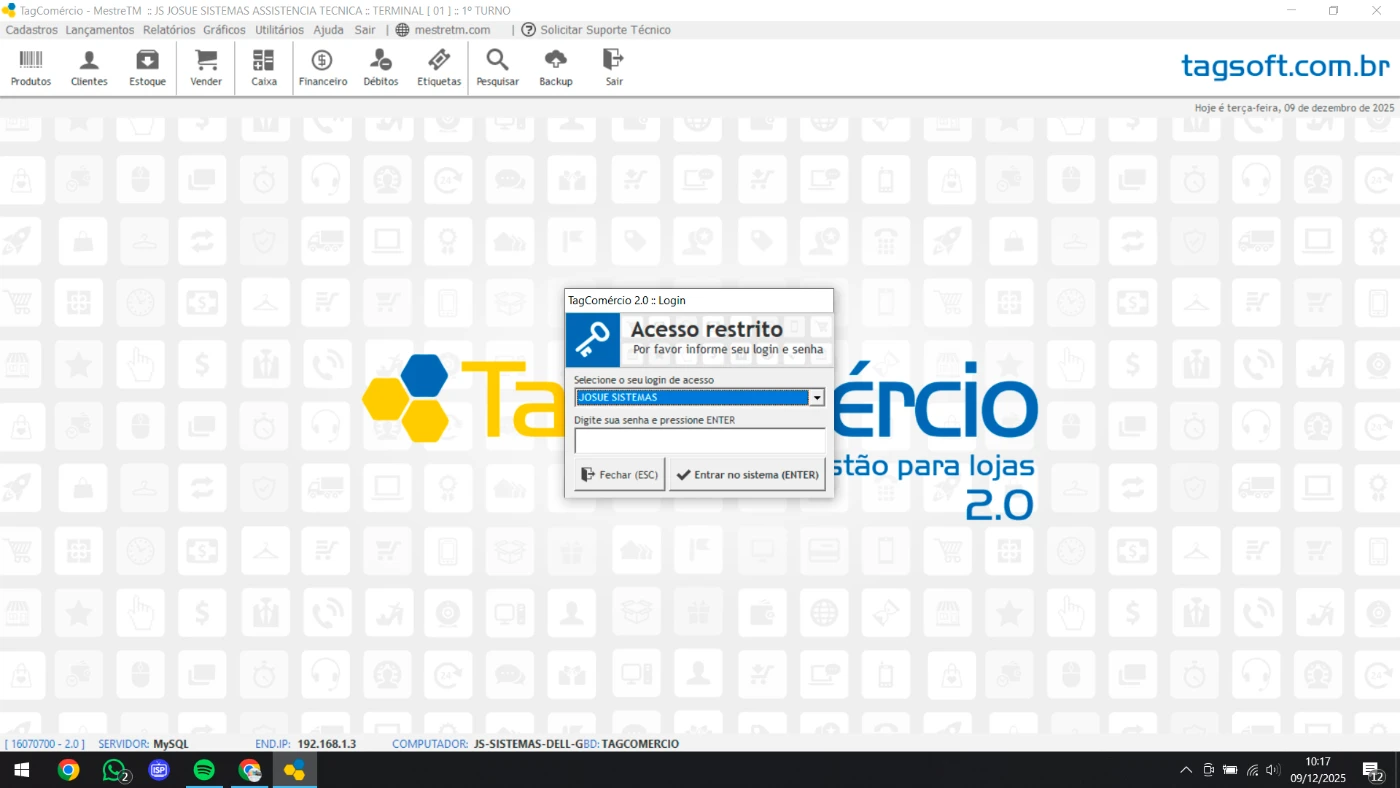
Task: Open the Débitos toolbar icon
Action: 381,61
